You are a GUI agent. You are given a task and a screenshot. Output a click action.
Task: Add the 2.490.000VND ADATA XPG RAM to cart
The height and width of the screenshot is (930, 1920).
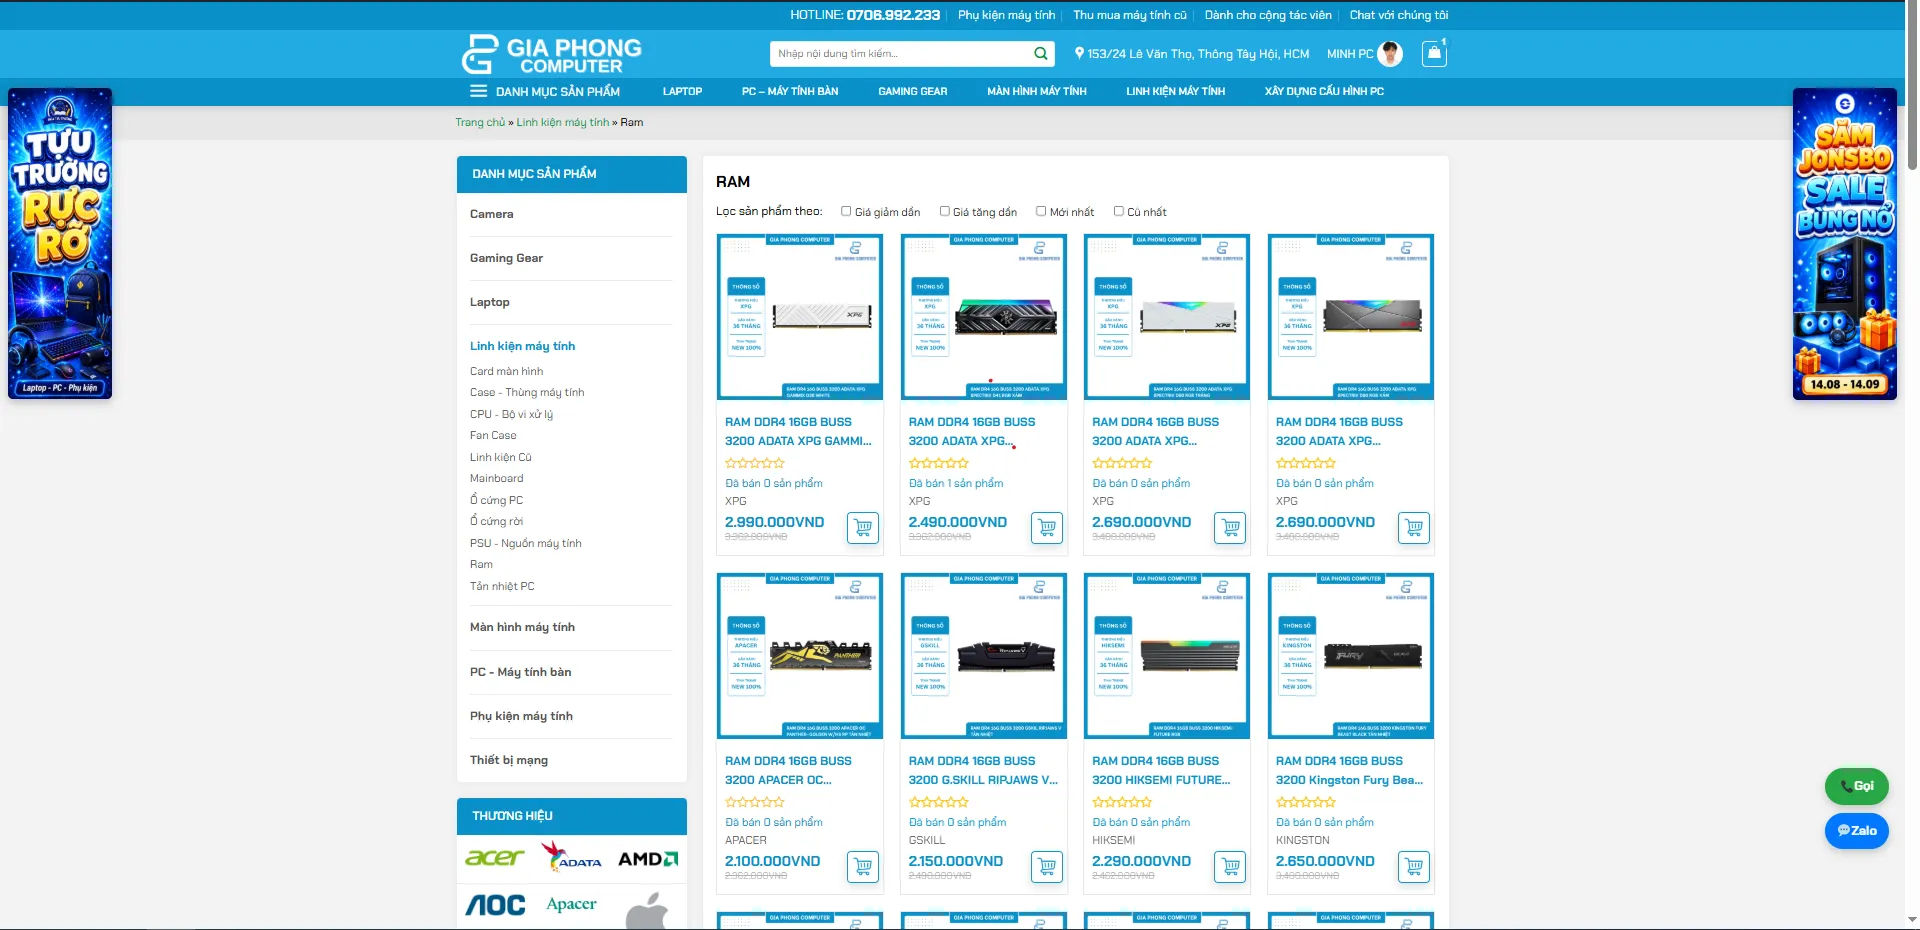click(x=1047, y=527)
